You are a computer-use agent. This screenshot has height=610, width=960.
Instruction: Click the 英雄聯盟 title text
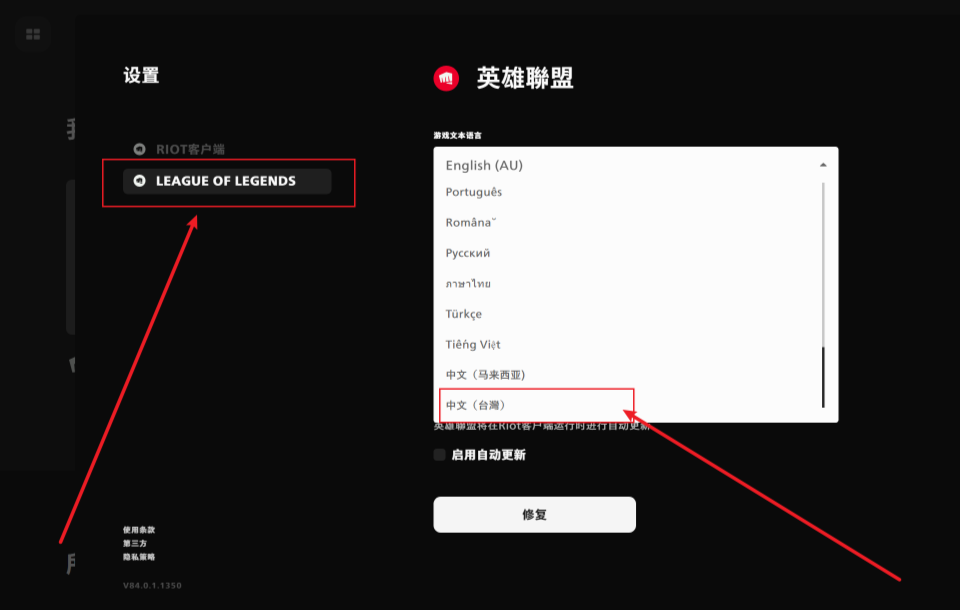click(525, 78)
